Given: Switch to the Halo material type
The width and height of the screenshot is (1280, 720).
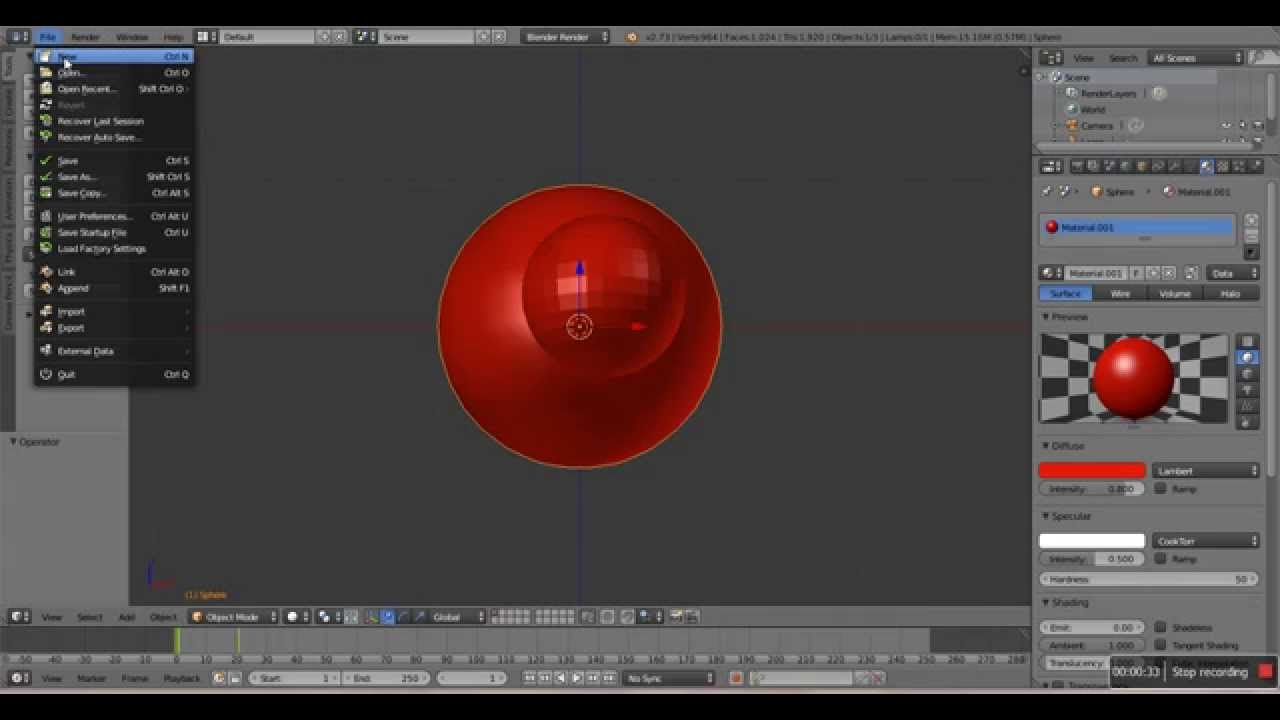Looking at the screenshot, I should tap(1230, 294).
